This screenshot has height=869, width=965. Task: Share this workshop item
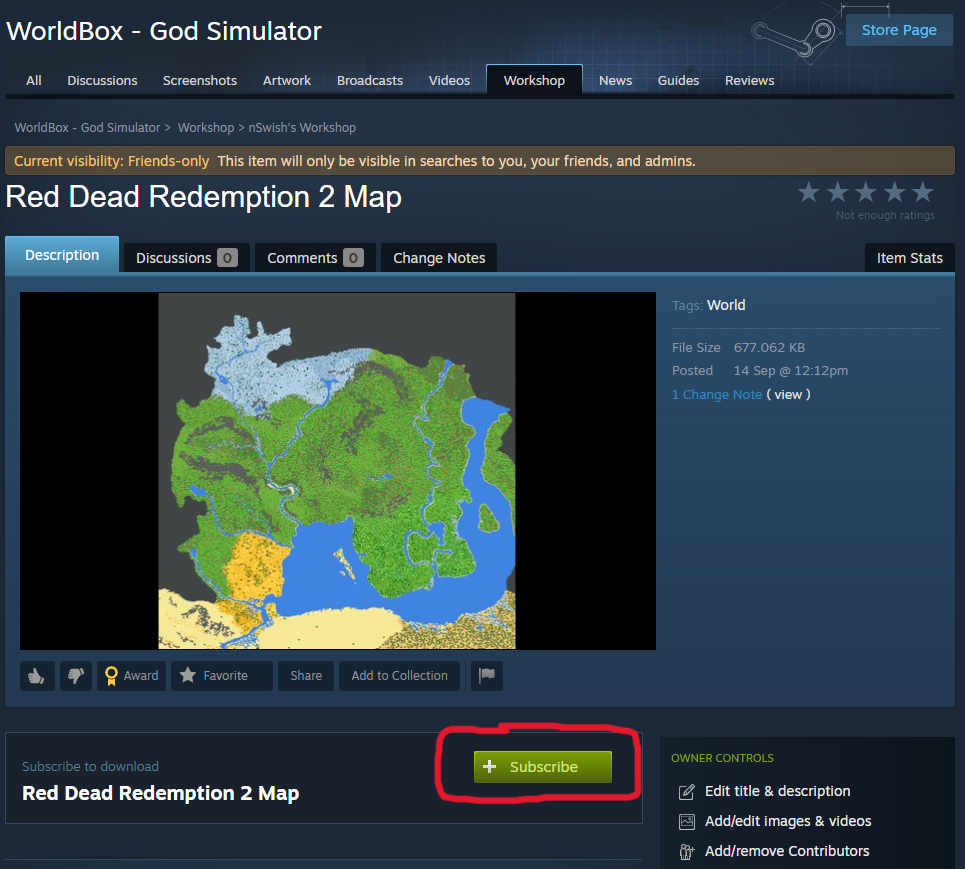[x=306, y=676]
